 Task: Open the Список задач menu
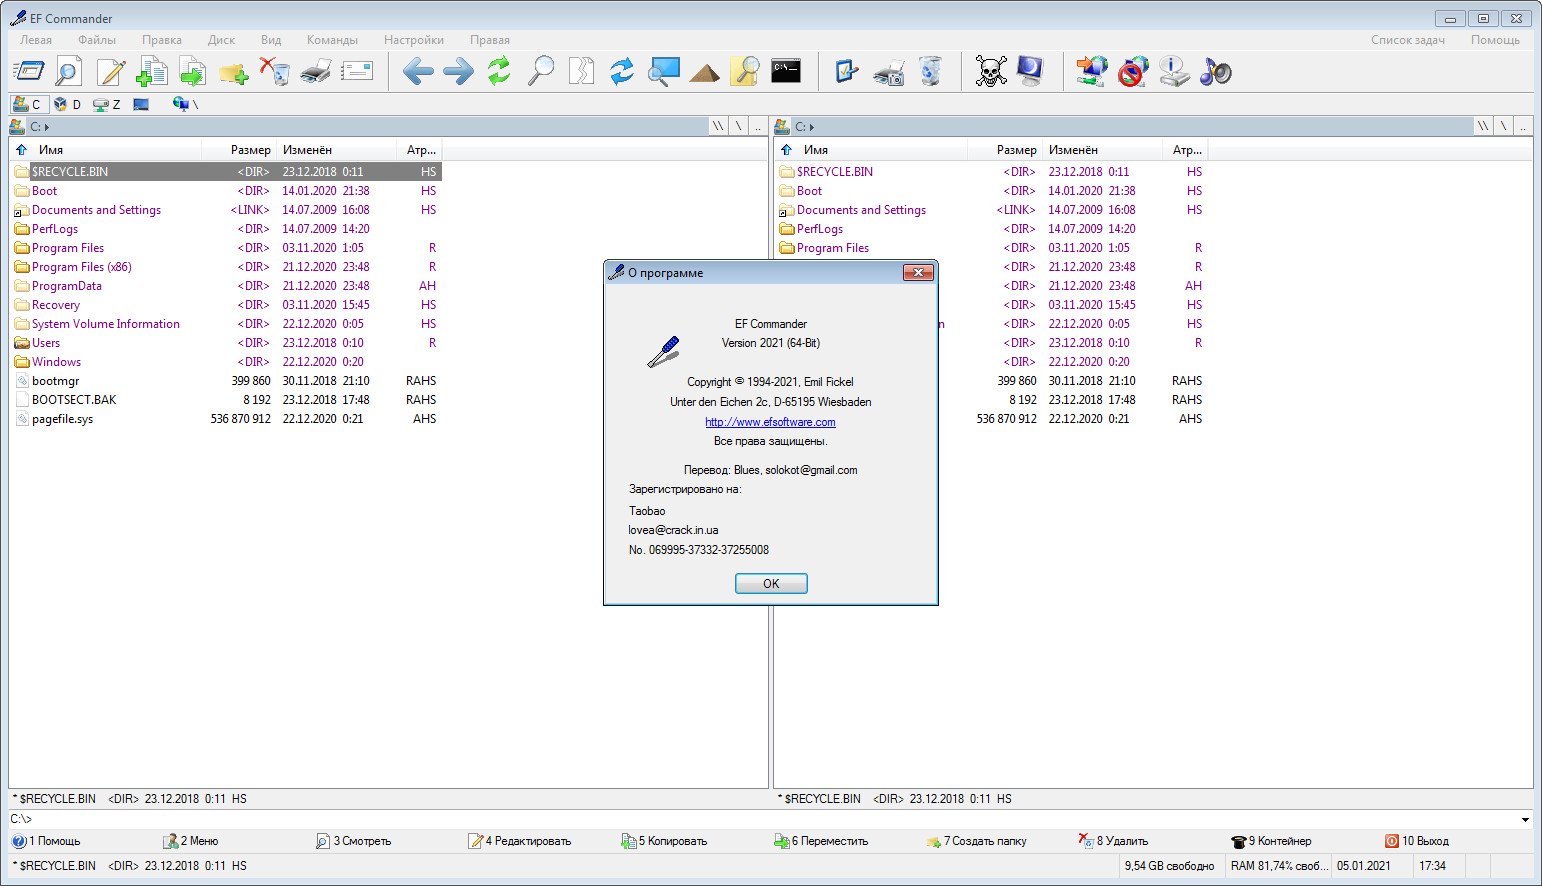point(1408,40)
